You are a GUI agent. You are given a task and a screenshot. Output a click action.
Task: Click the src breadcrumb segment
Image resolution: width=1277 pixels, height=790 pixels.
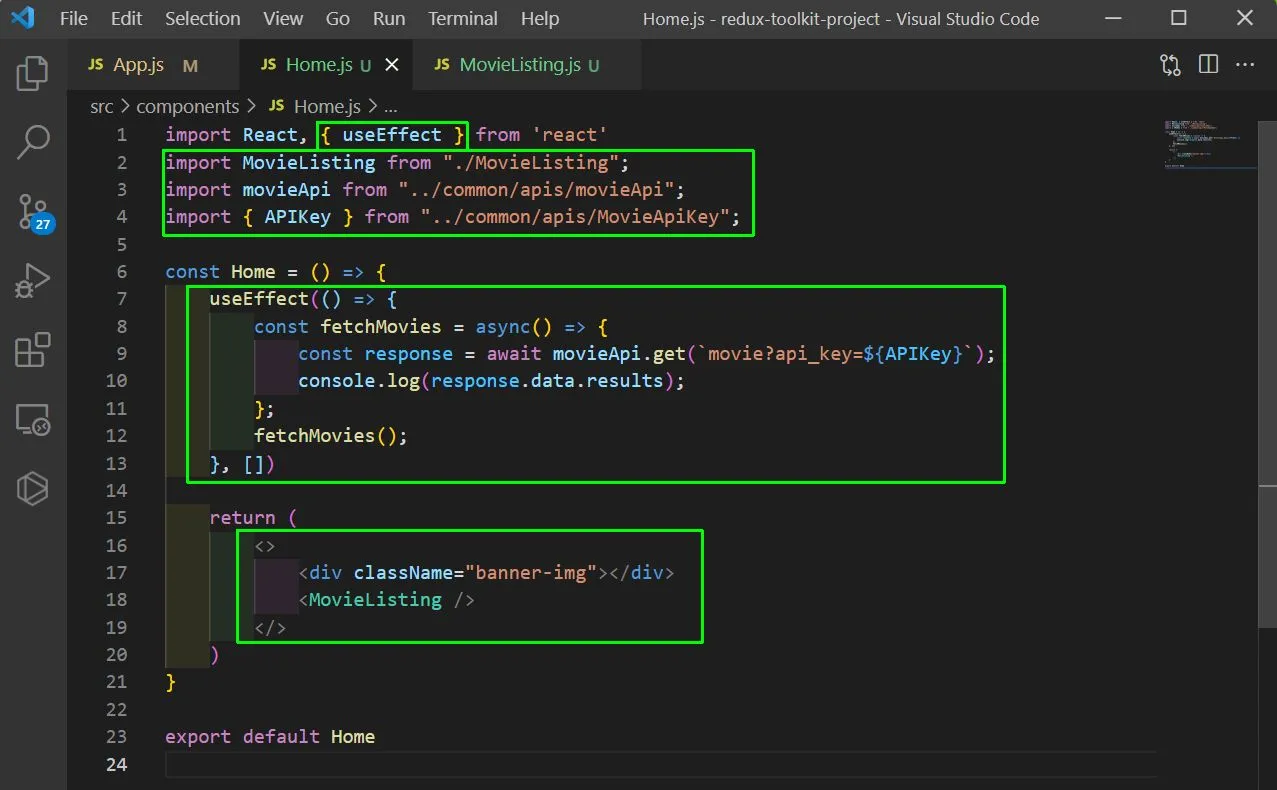pyautogui.click(x=102, y=106)
